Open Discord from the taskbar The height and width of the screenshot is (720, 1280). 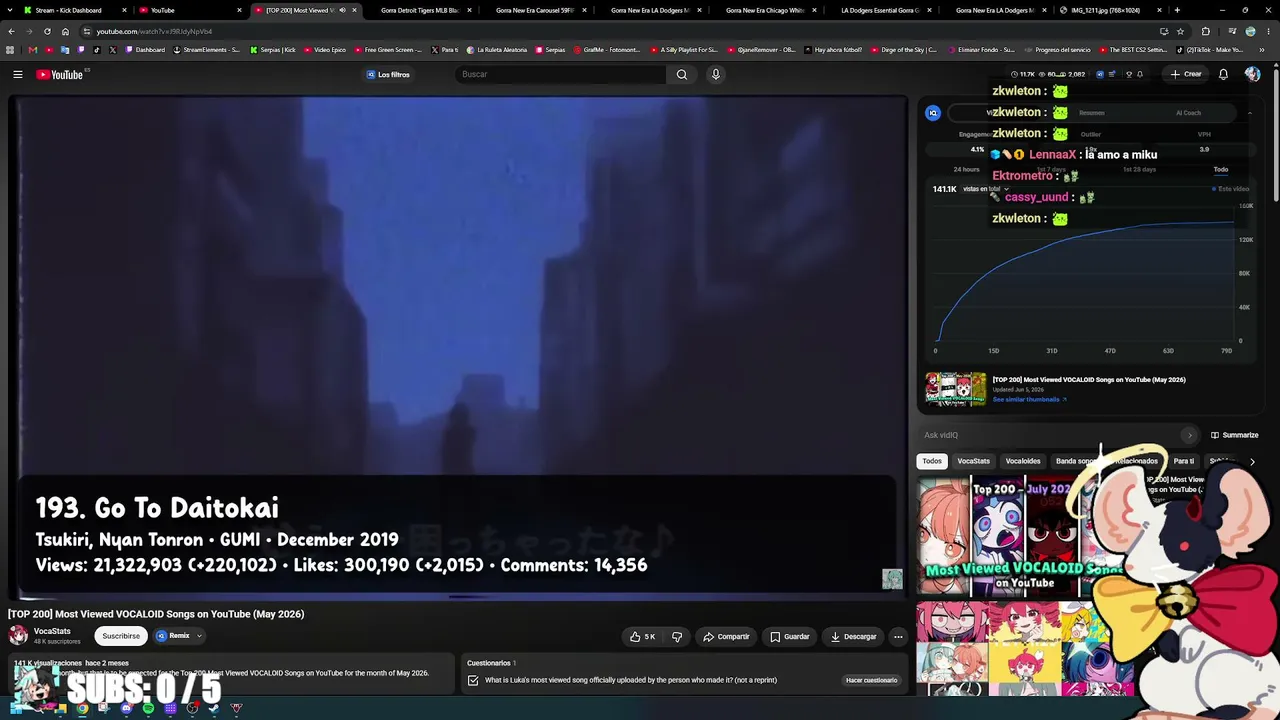tap(126, 708)
